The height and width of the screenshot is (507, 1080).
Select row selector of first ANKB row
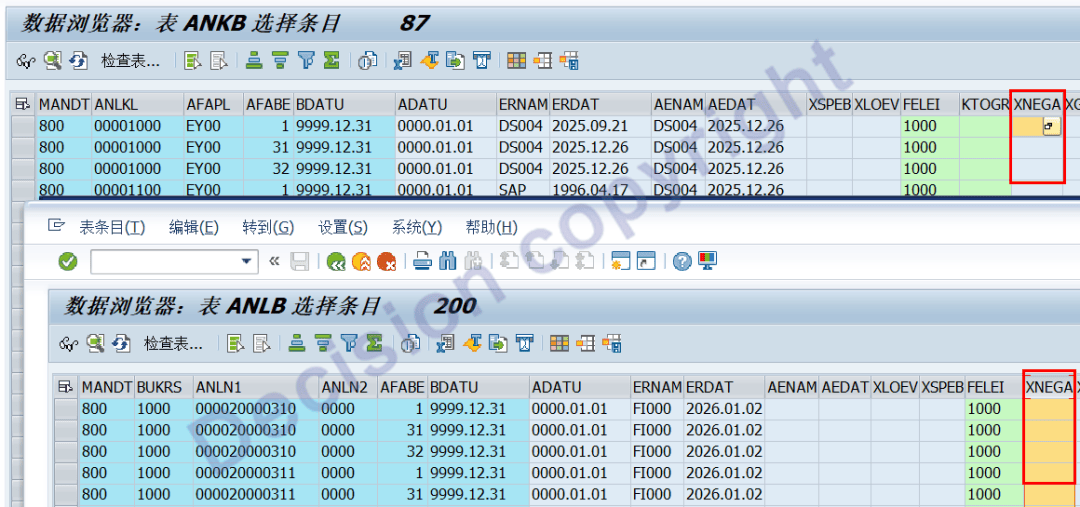[24, 126]
